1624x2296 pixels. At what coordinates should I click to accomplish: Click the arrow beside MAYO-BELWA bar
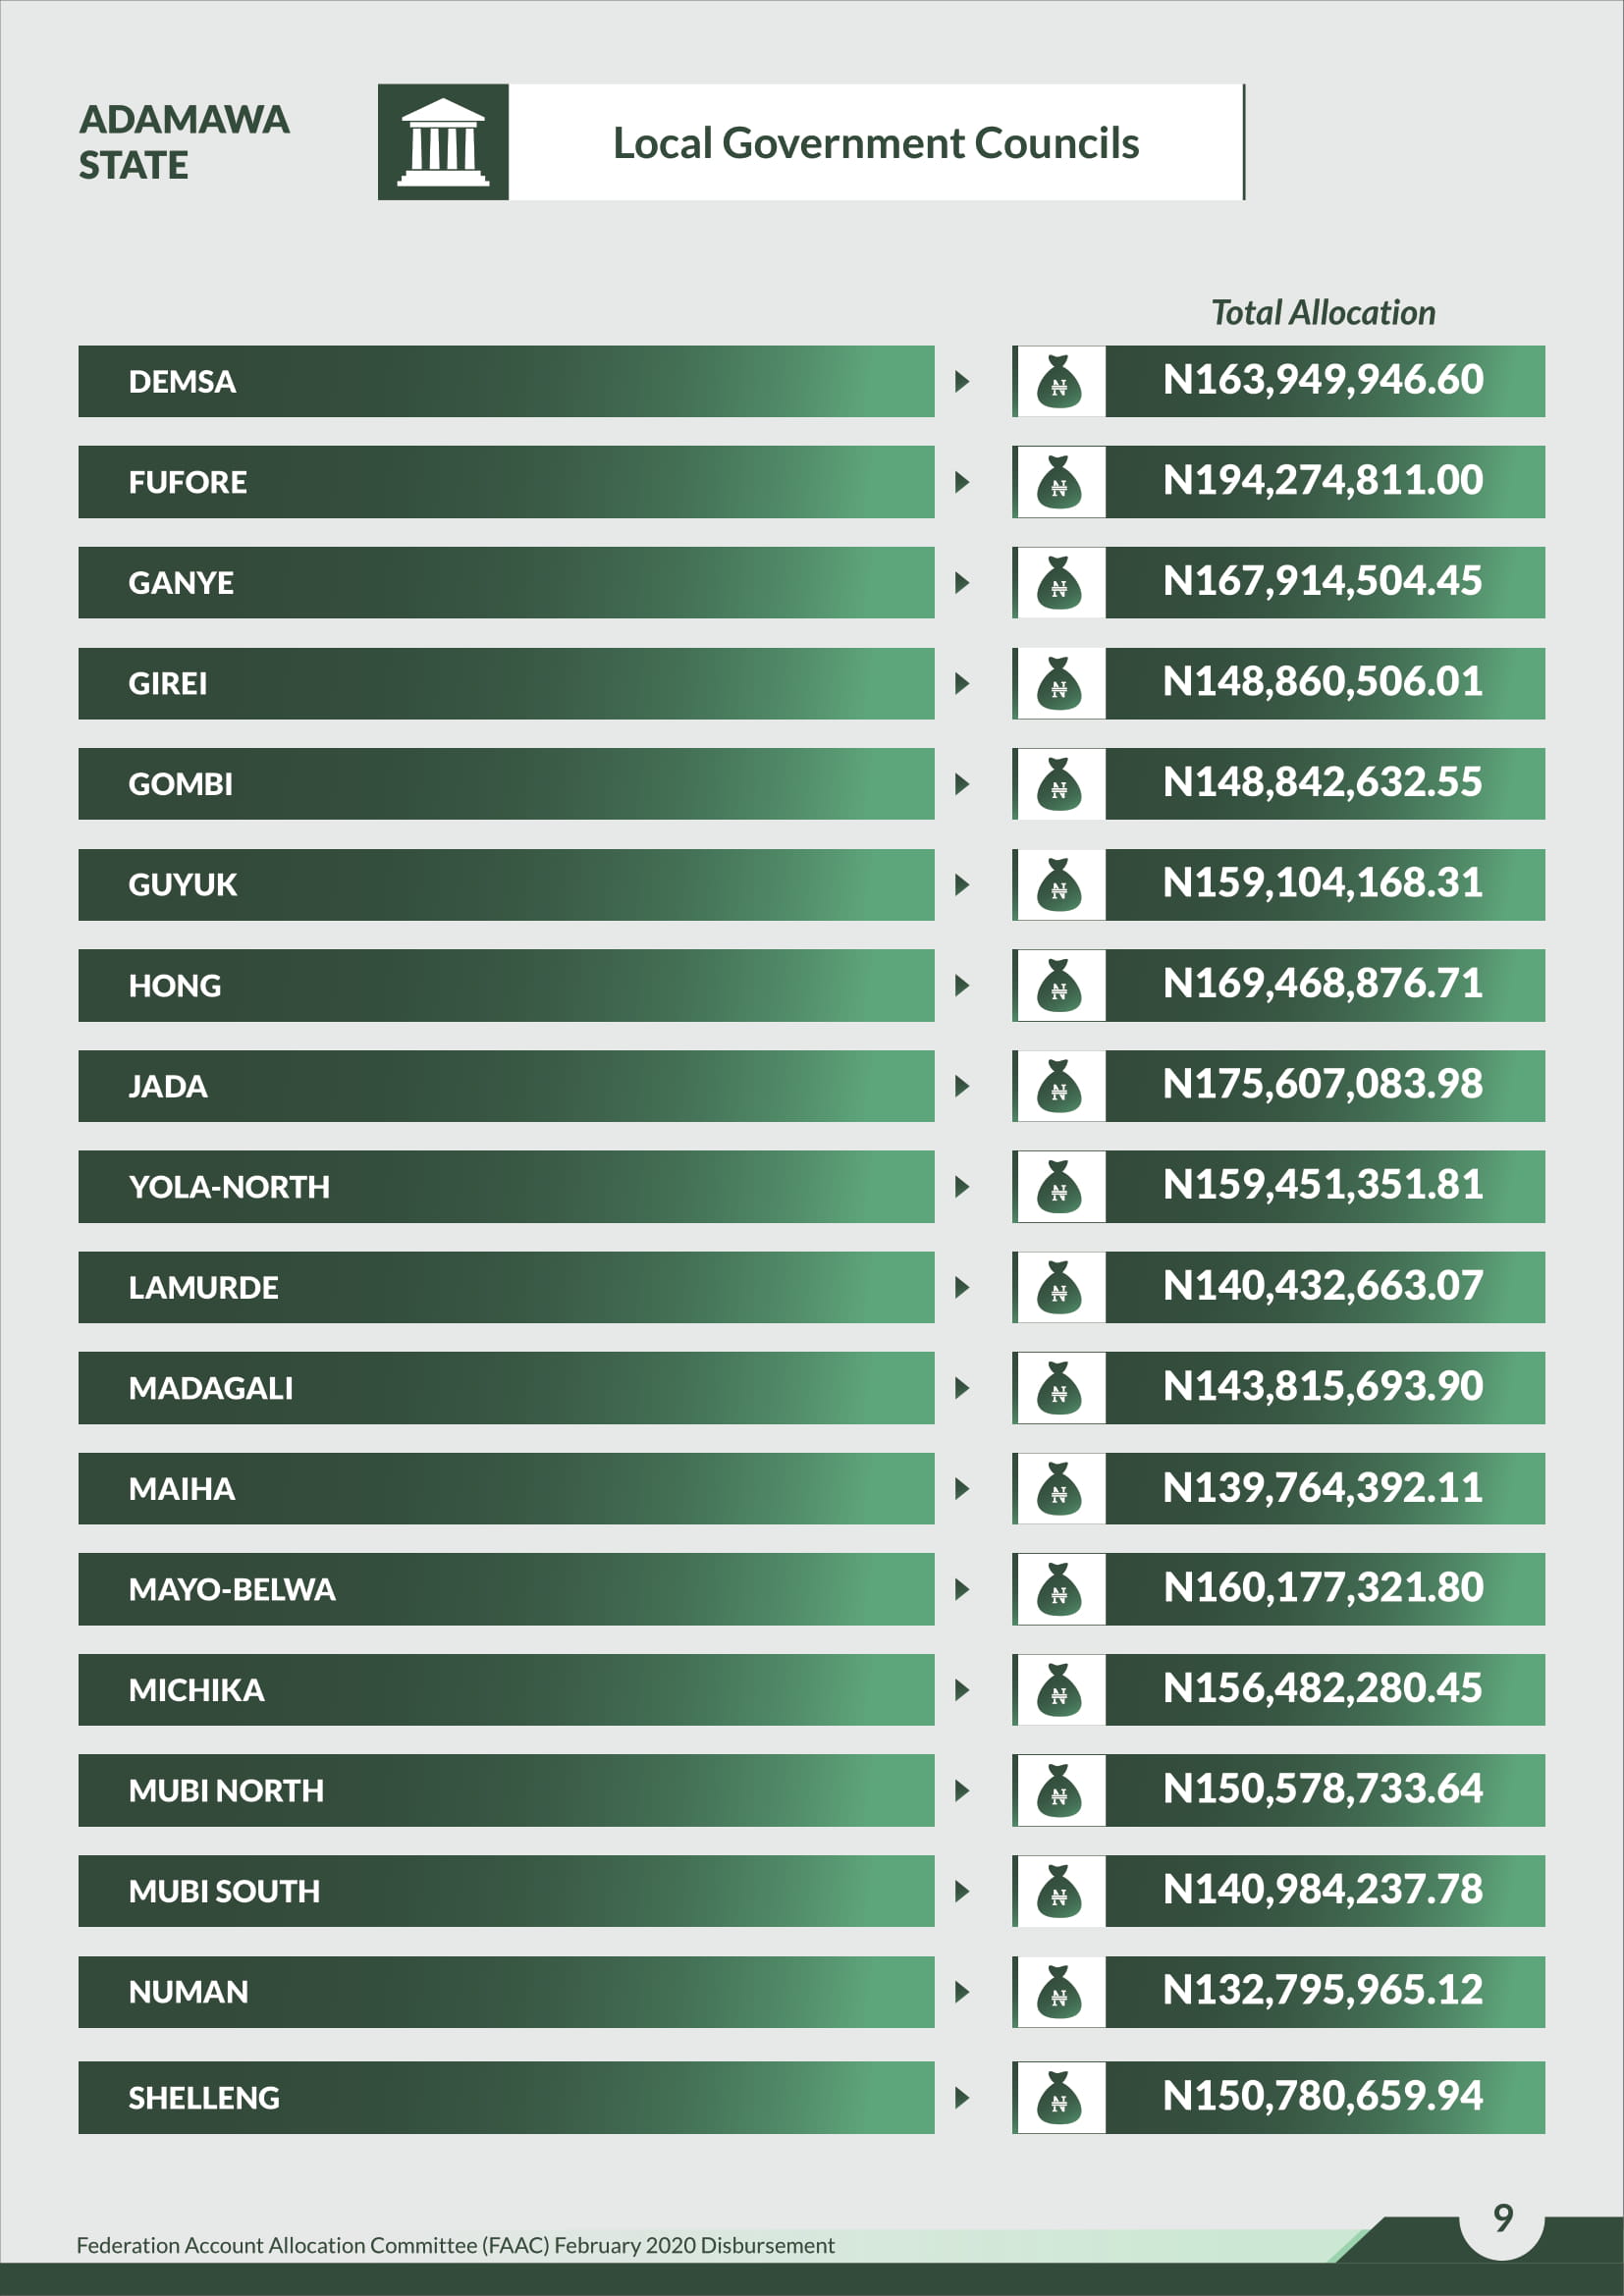point(962,1589)
